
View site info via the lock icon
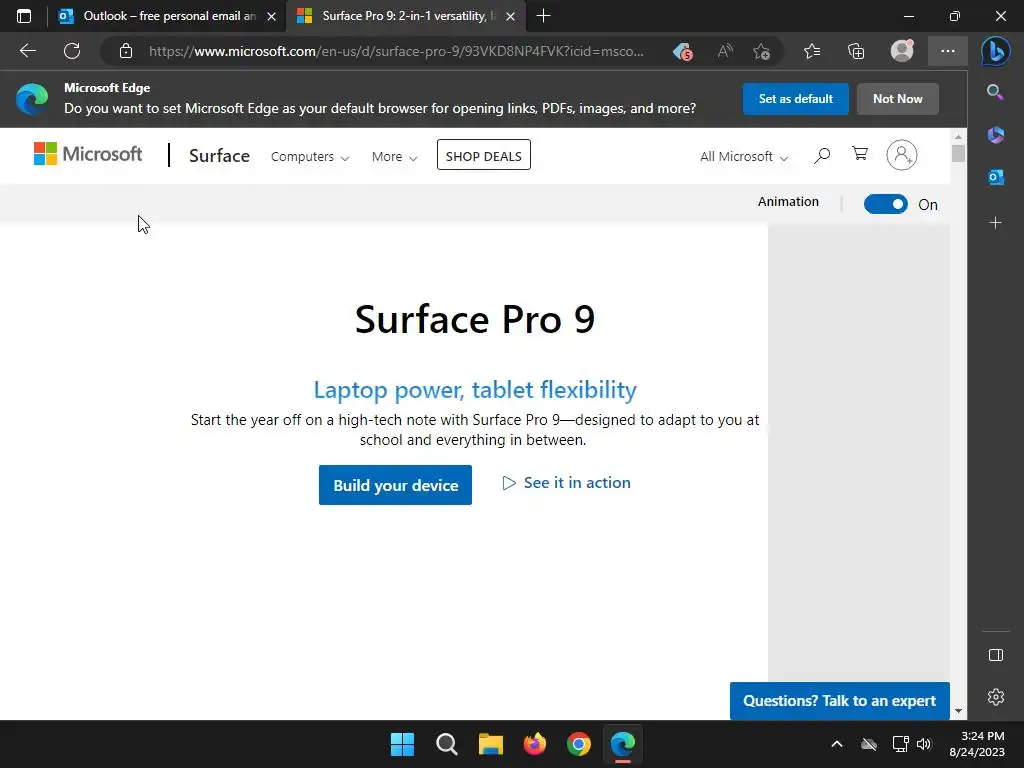[126, 51]
